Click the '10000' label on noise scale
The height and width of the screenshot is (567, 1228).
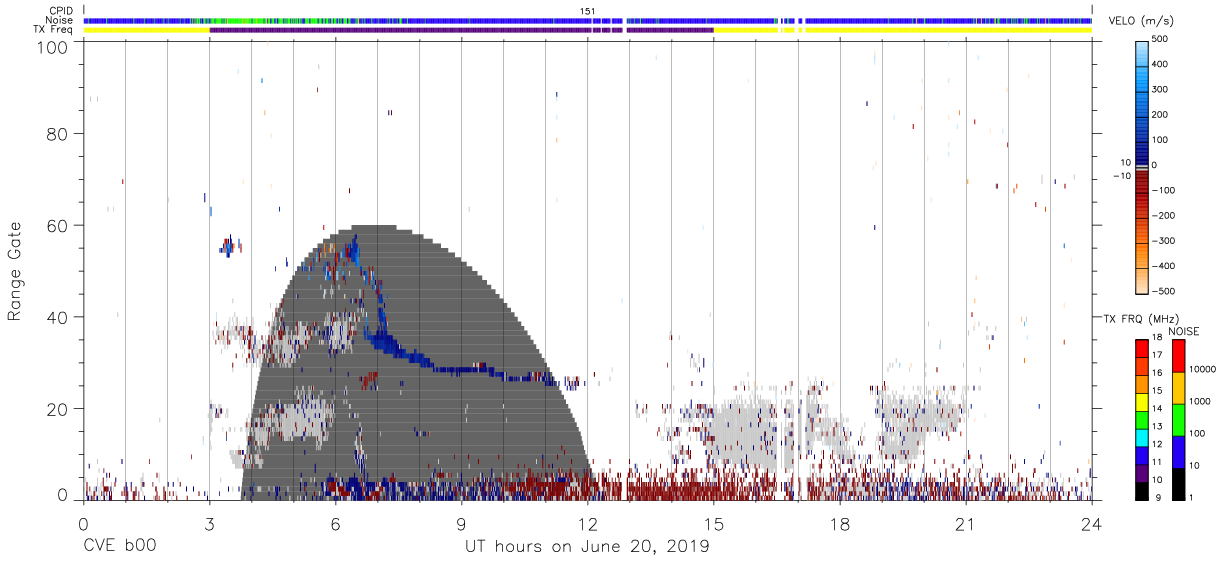pyautogui.click(x=1203, y=369)
